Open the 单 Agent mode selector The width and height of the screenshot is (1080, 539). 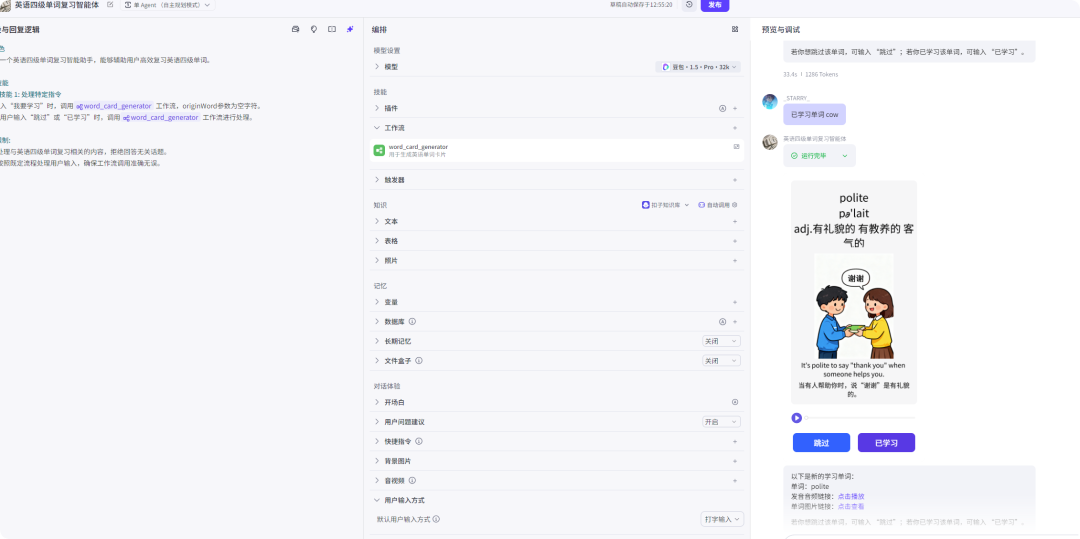point(167,5)
